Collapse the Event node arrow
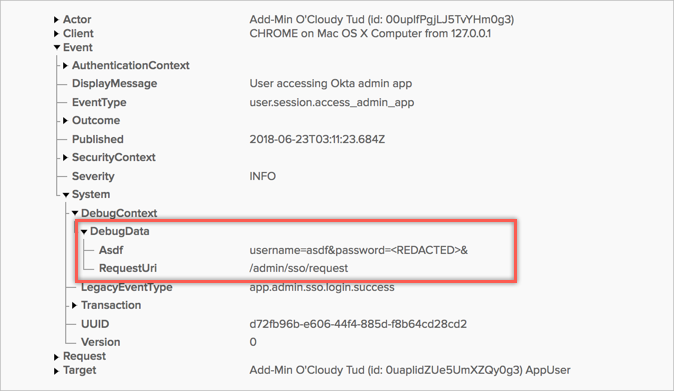This screenshot has height=391, width=674. coord(57,48)
